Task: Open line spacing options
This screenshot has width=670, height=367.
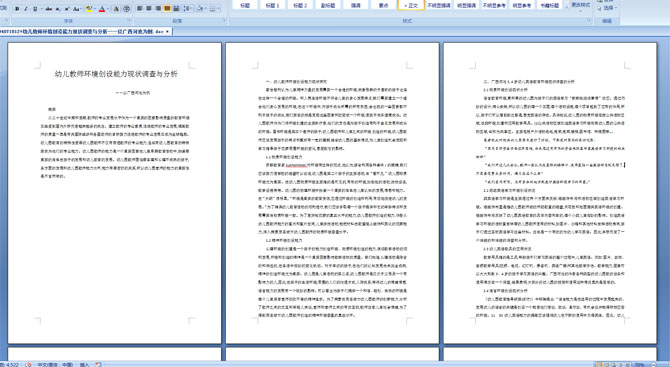Action: tap(188, 9)
